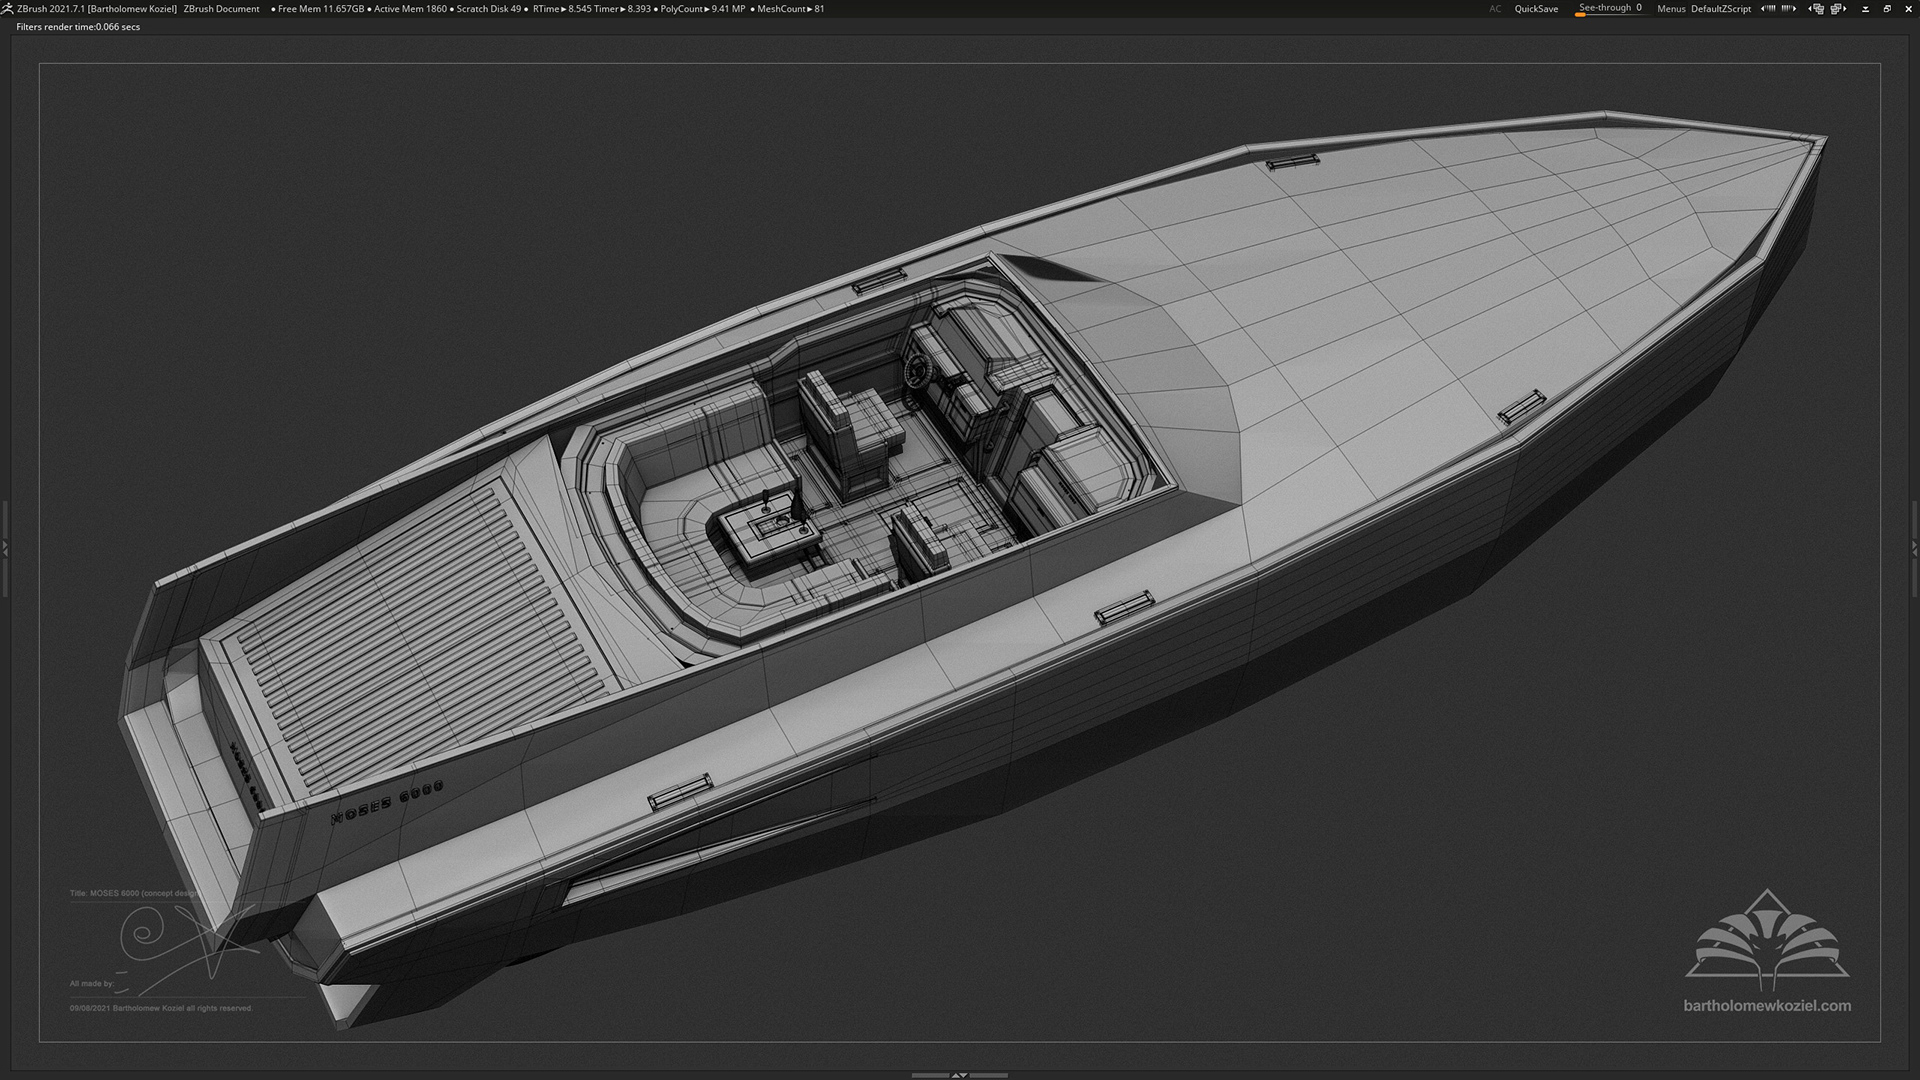This screenshot has width=1920, height=1080.
Task: Switch to previous UI layout icon
Action: [1817, 9]
